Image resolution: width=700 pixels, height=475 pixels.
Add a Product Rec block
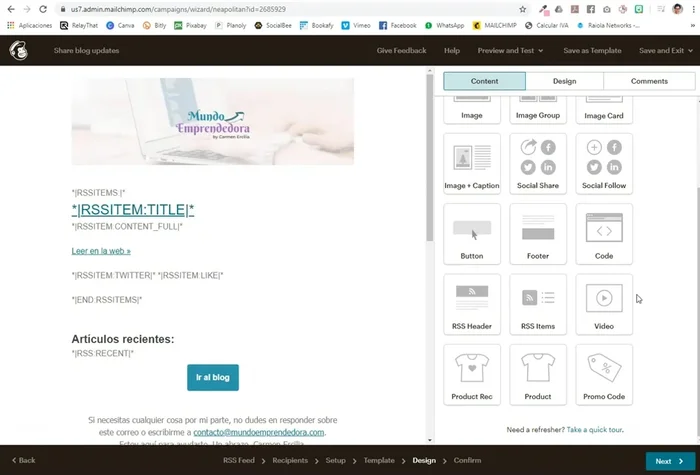pos(472,375)
